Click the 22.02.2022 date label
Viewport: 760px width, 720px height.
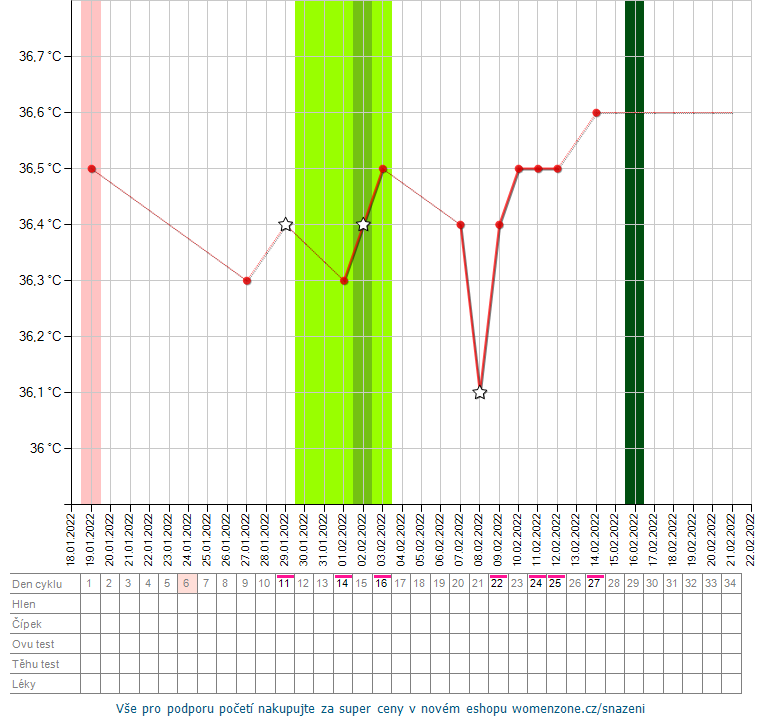point(751,540)
